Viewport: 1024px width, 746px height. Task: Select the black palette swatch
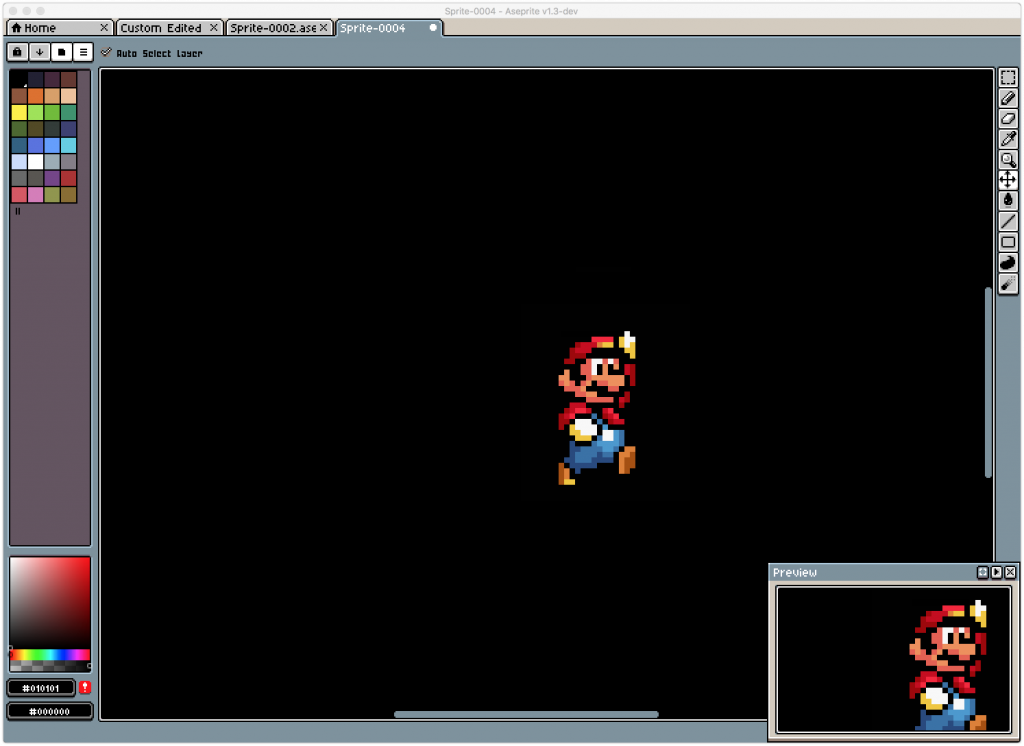click(x=19, y=80)
